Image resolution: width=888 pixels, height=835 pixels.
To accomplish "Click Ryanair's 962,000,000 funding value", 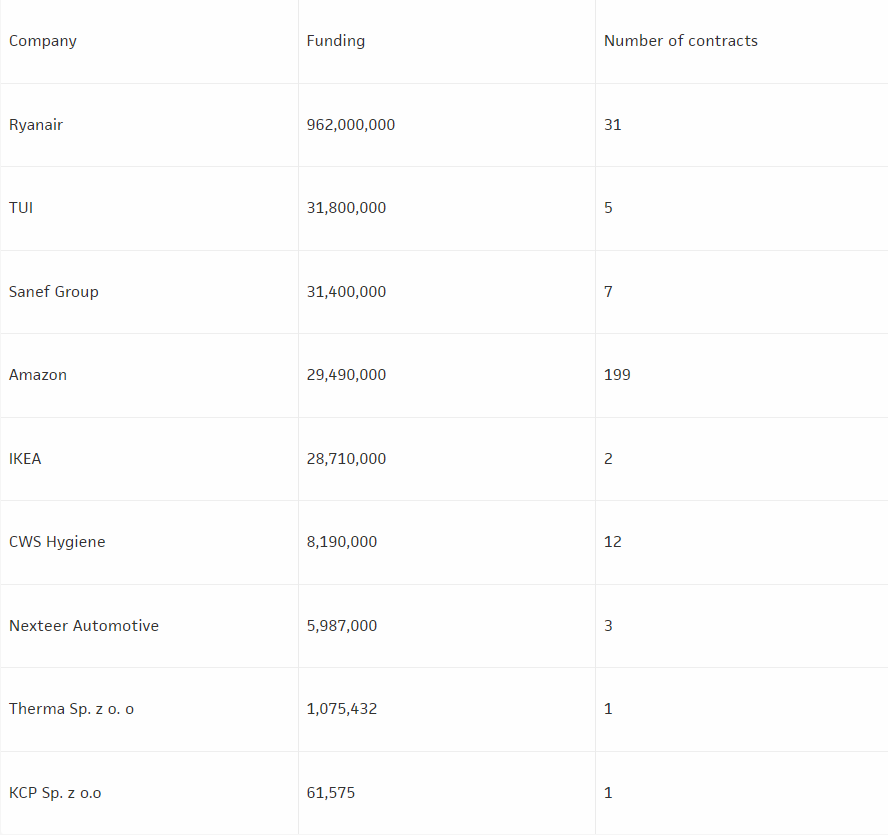I will 351,125.
